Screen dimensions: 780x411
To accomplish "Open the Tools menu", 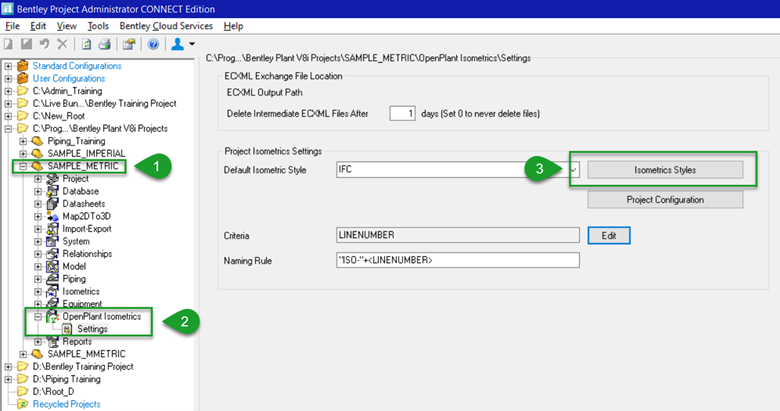I will click(98, 26).
